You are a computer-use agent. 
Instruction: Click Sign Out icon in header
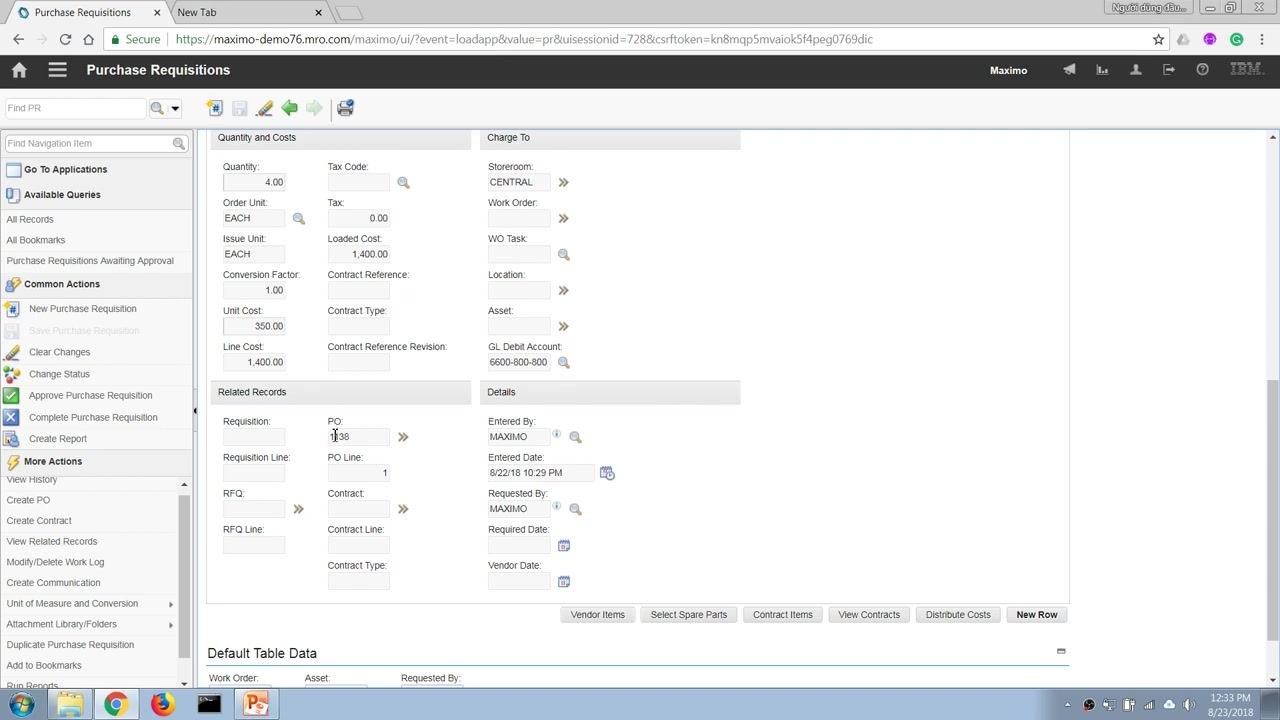tap(1169, 70)
